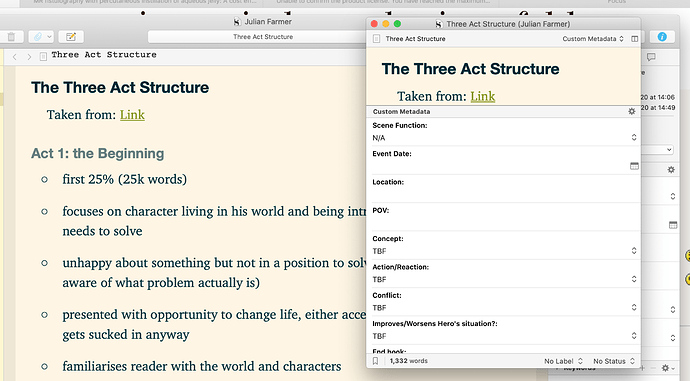Click bookmark icon in Quick Reference footer
The width and height of the screenshot is (690, 381).
375,361
